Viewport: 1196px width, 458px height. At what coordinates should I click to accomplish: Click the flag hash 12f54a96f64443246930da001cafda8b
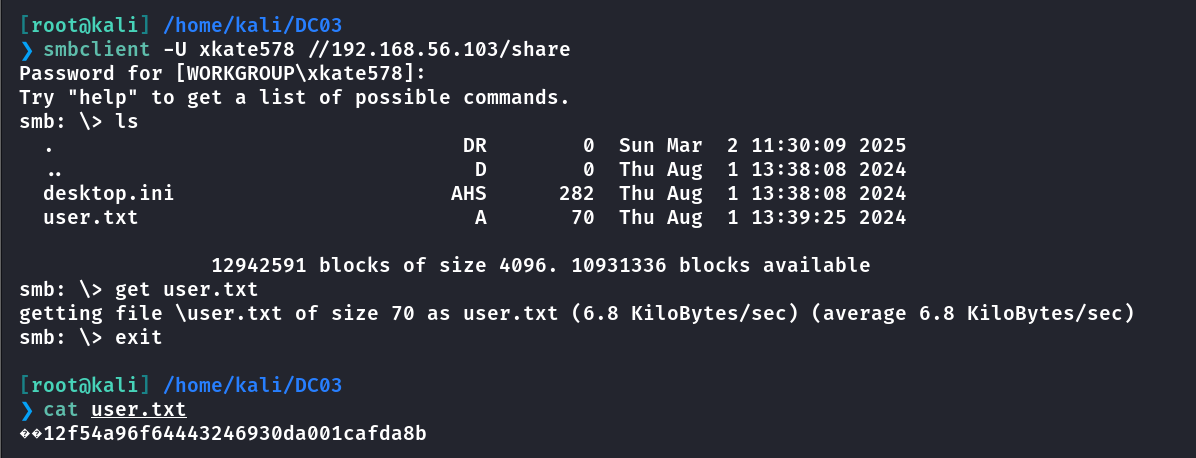(235, 434)
